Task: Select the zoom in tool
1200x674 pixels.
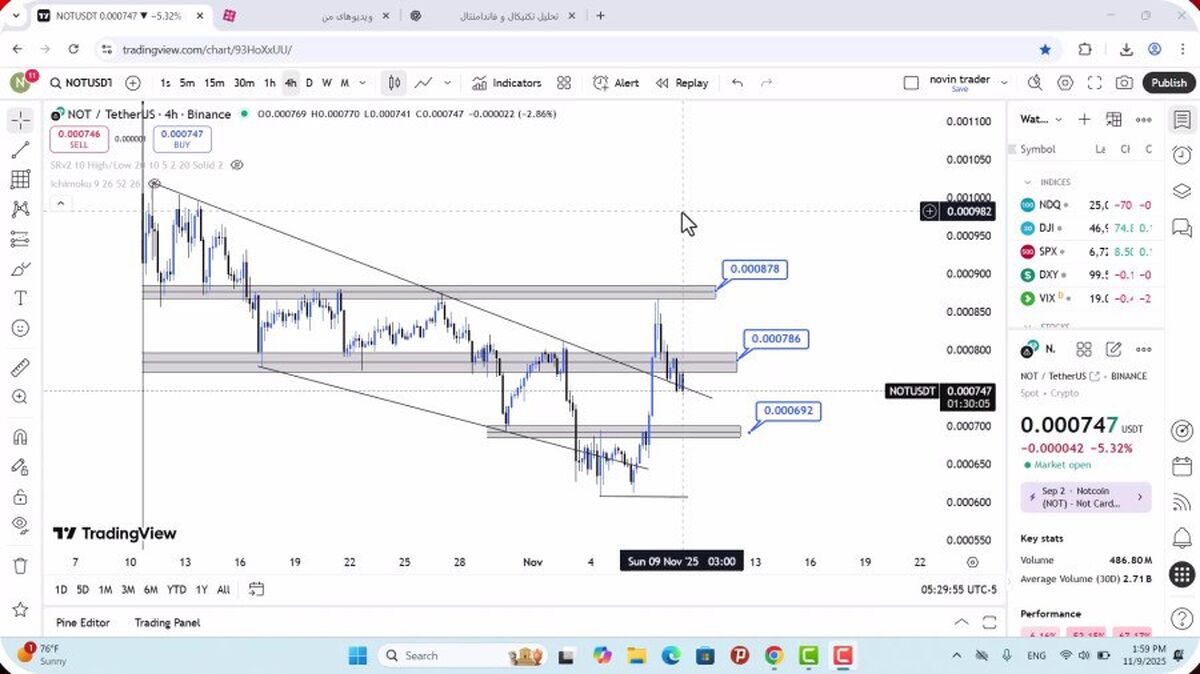Action: (20, 397)
